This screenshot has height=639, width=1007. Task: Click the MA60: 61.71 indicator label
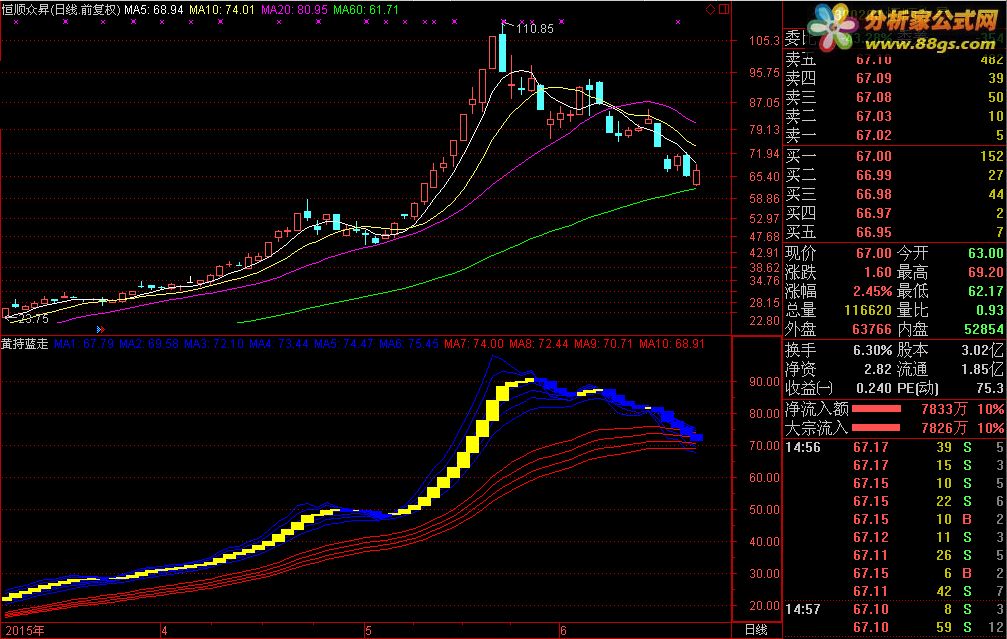pos(366,10)
